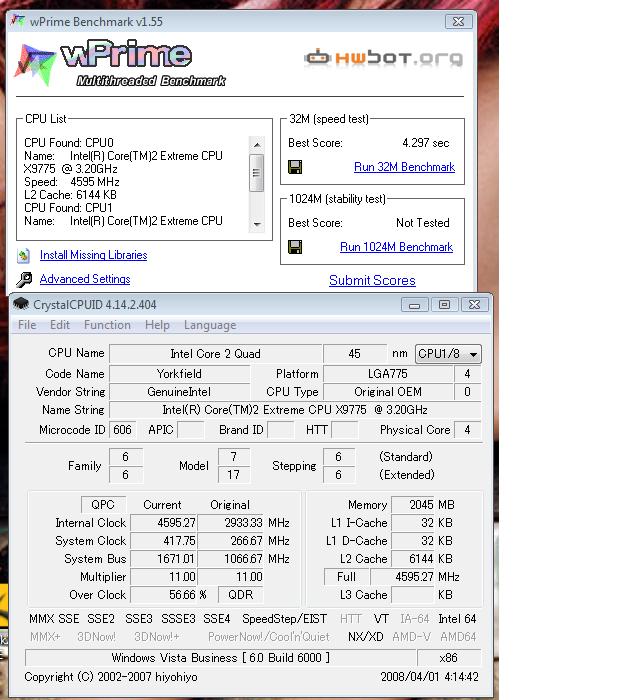Image resolution: width=640 pixels, height=700 pixels.
Task: Click the save icon beside Run 1024M Benchmark
Action: pyautogui.click(x=295, y=247)
